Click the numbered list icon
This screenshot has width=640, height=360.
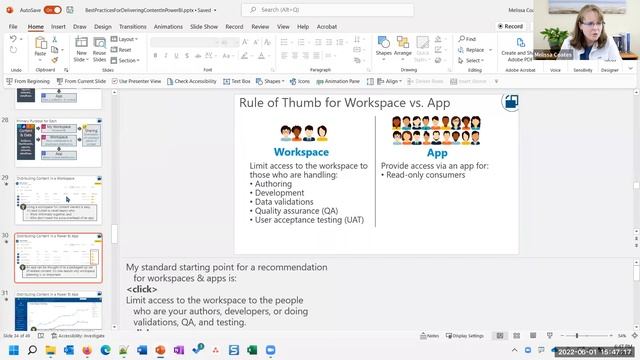(x=301, y=42)
